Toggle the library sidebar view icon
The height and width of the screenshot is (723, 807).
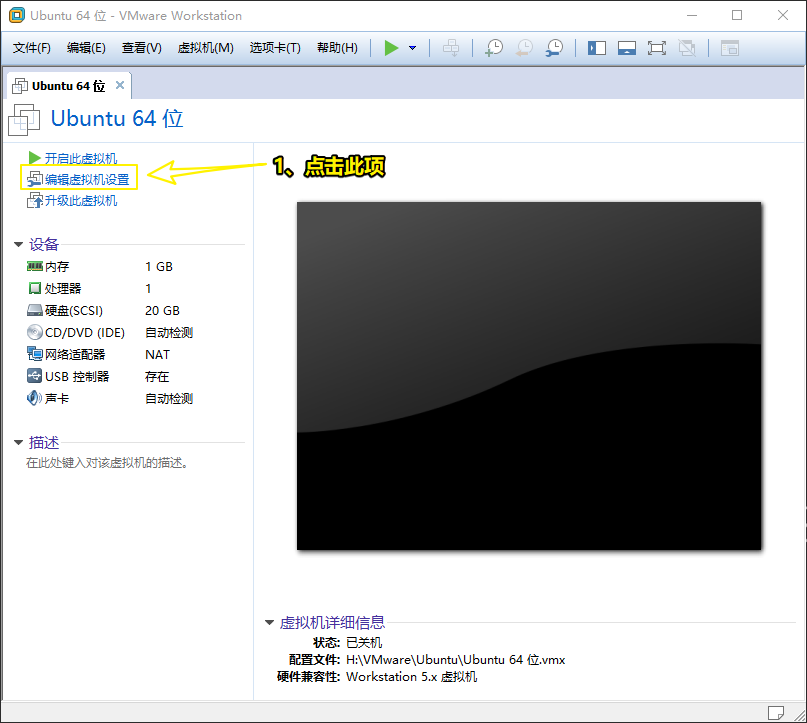[x=597, y=48]
